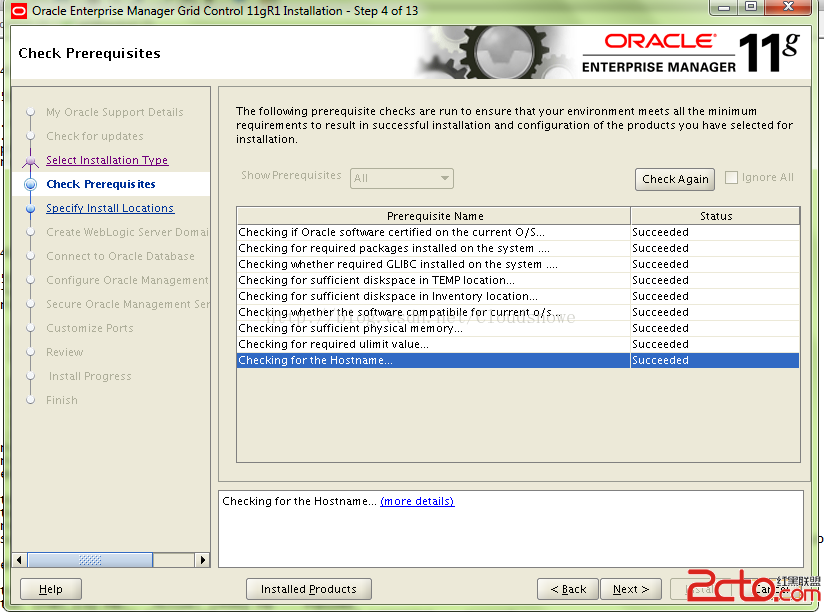
Task: Maximize the installer window
Action: (x=751, y=7)
